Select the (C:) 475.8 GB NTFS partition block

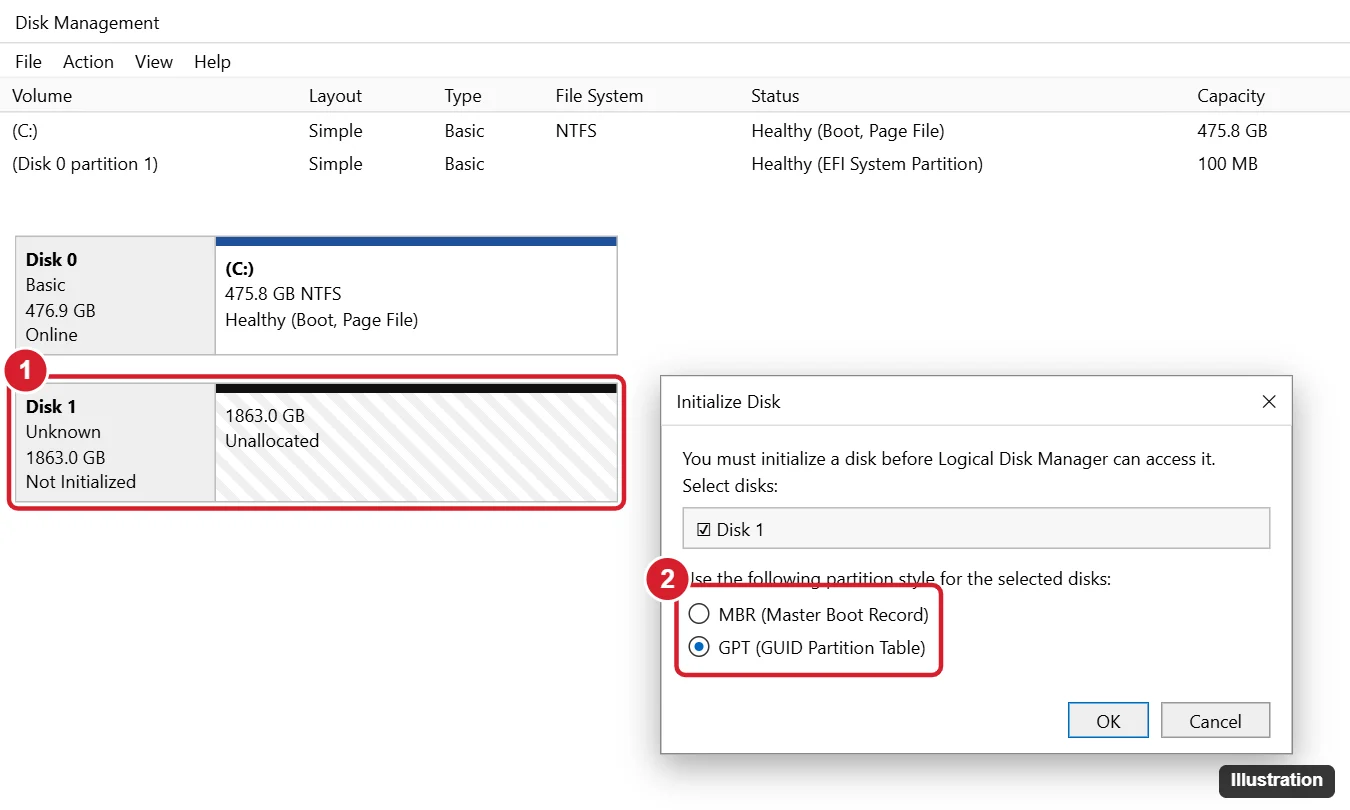416,296
